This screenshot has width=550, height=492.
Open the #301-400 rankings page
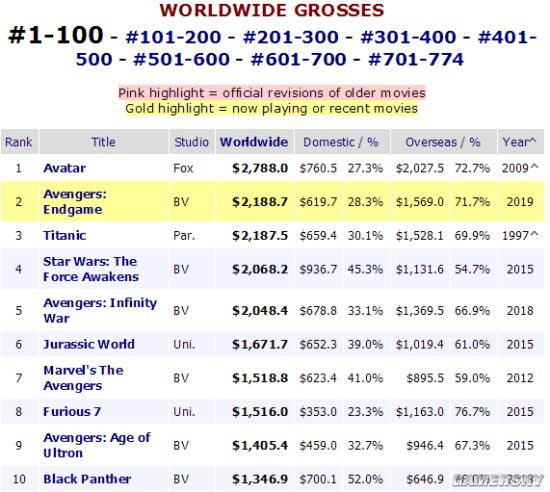click(408, 37)
